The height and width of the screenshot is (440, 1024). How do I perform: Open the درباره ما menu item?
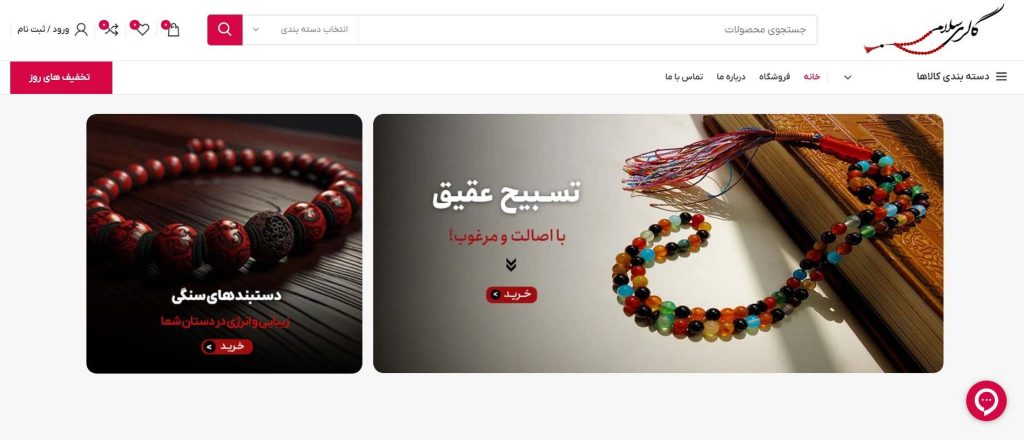(x=731, y=77)
